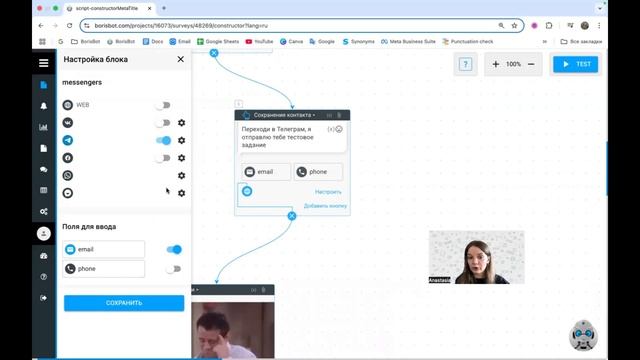The height and width of the screenshot is (360, 640).
Task: Click the phone button in contact block
Action: pos(318,172)
